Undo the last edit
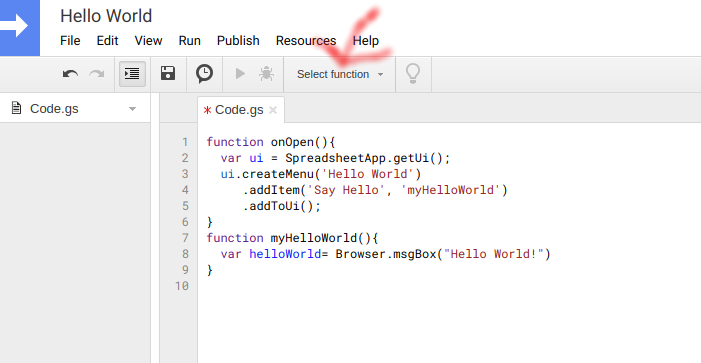 [x=70, y=74]
